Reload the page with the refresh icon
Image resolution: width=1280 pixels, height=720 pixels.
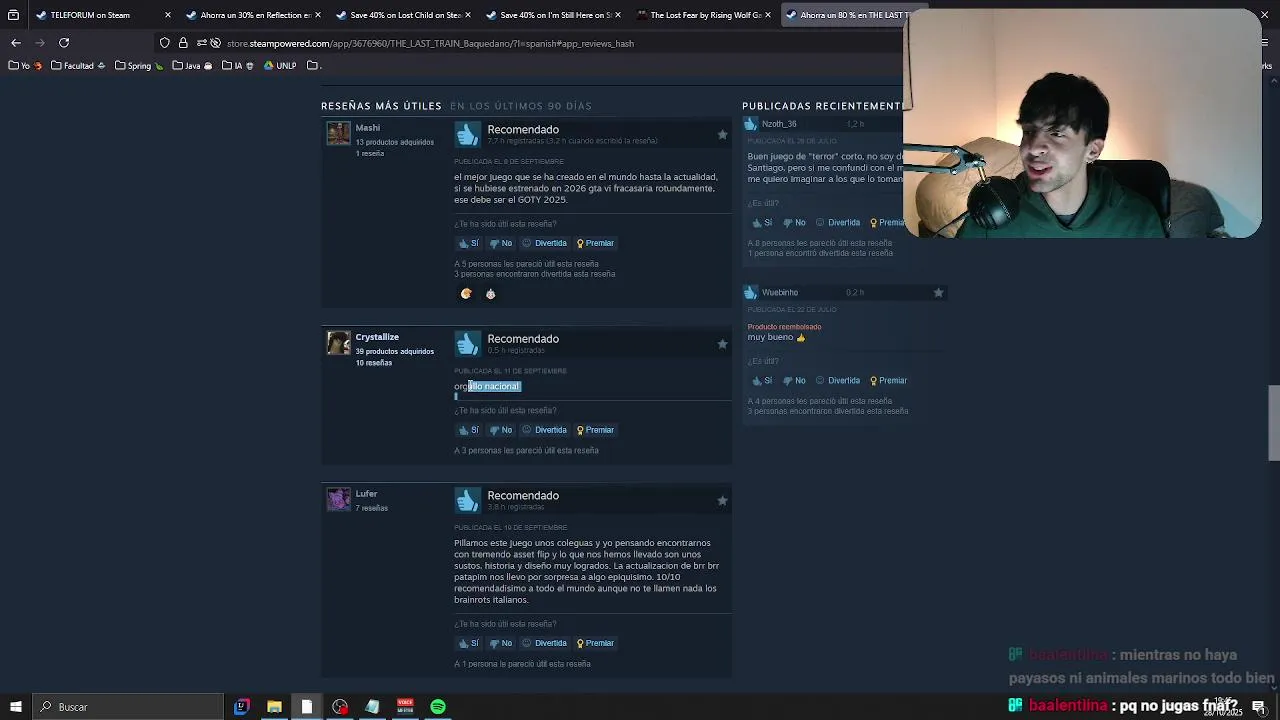[64, 43]
